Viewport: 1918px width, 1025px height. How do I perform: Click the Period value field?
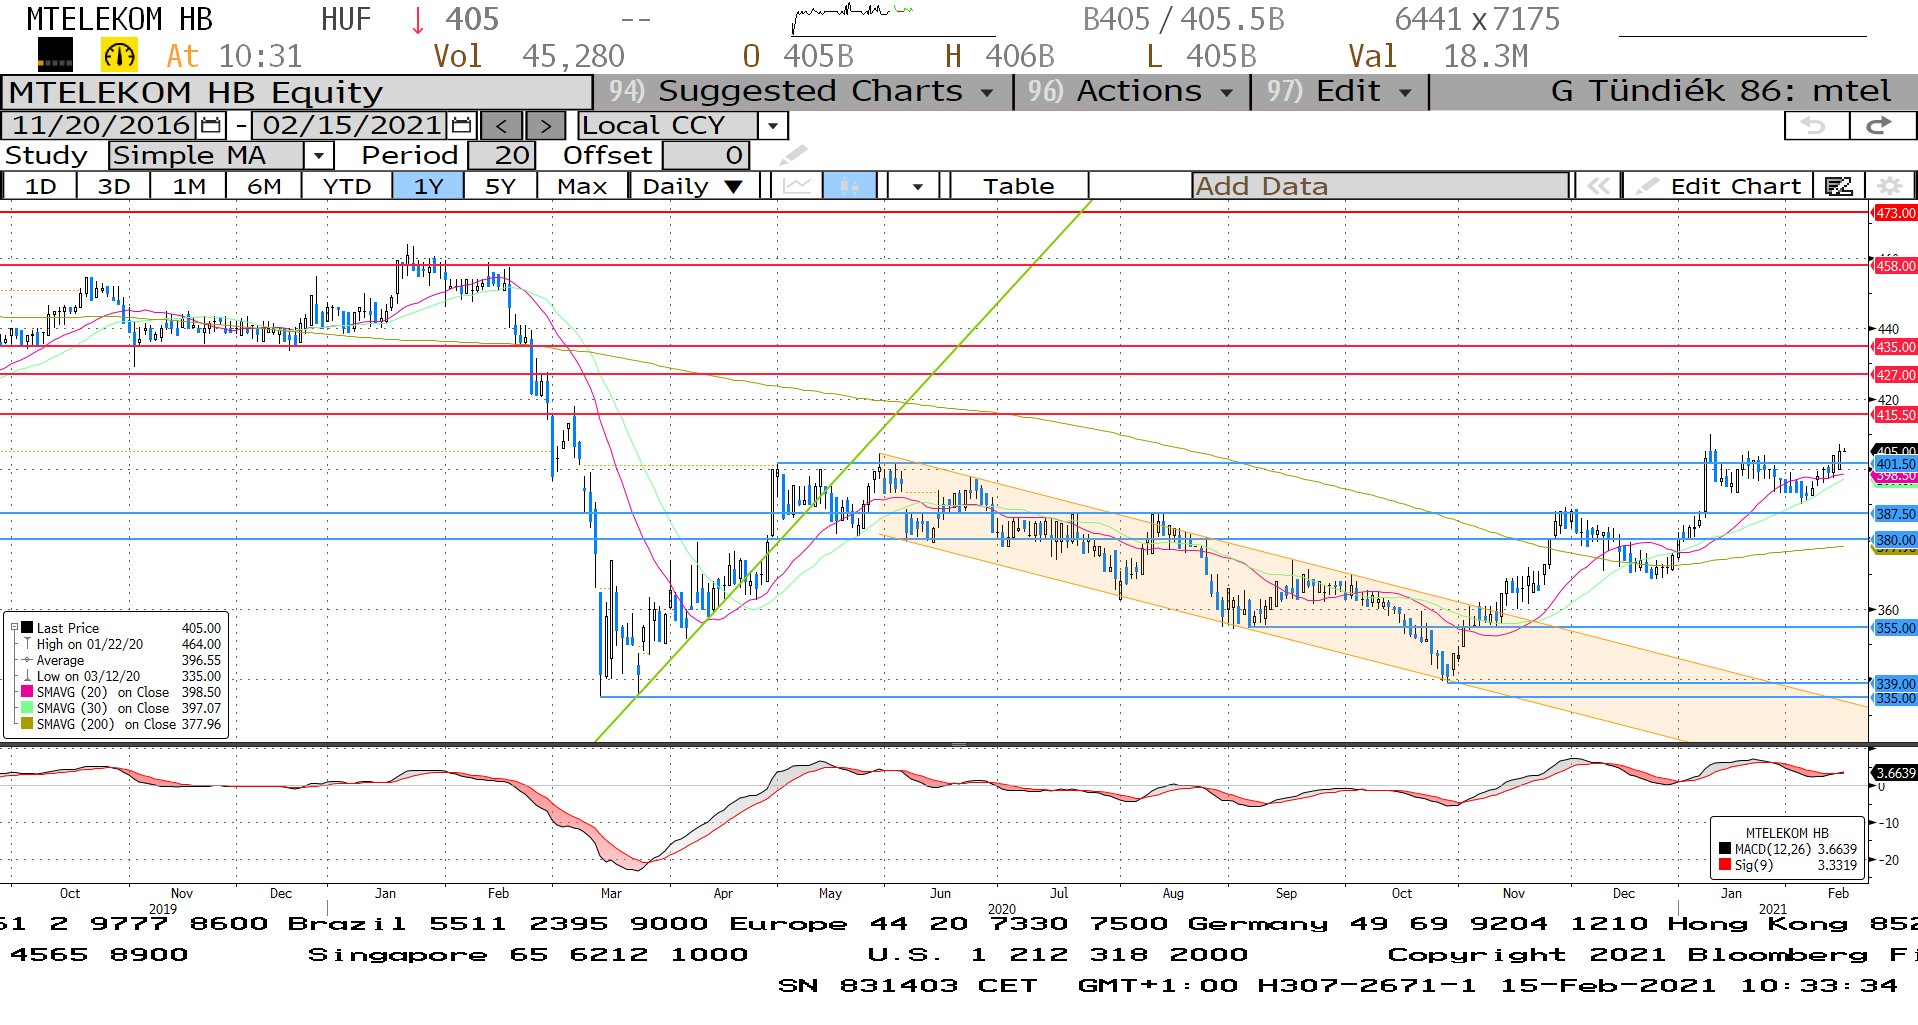[502, 156]
